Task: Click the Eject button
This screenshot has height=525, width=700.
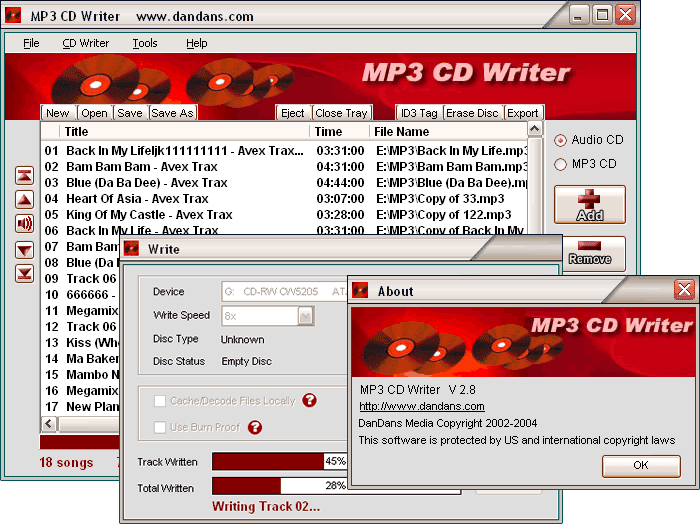Action: [x=293, y=113]
